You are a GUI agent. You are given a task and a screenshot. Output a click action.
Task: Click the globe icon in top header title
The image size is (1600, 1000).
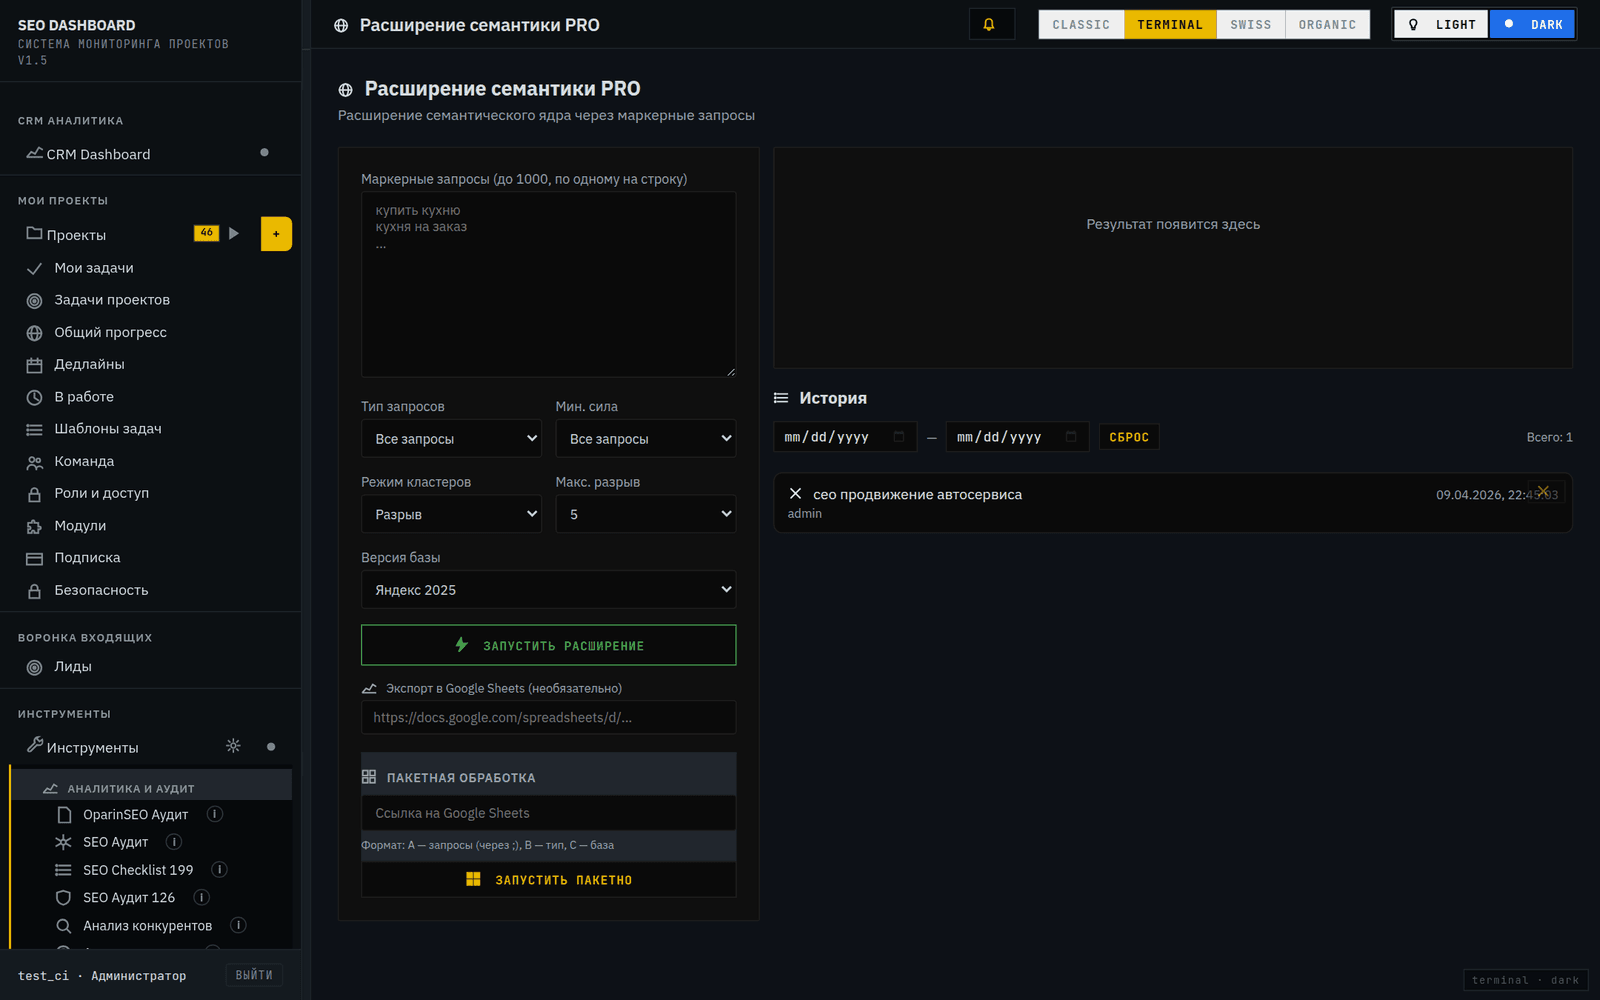point(341,25)
